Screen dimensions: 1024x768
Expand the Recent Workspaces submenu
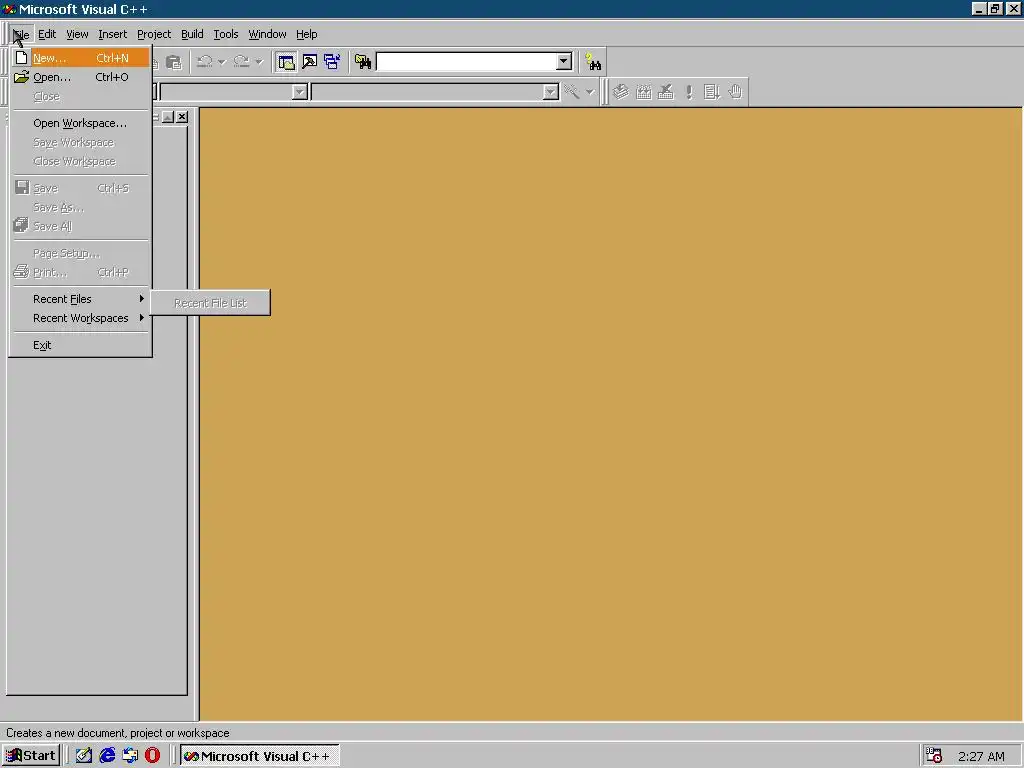tap(80, 318)
